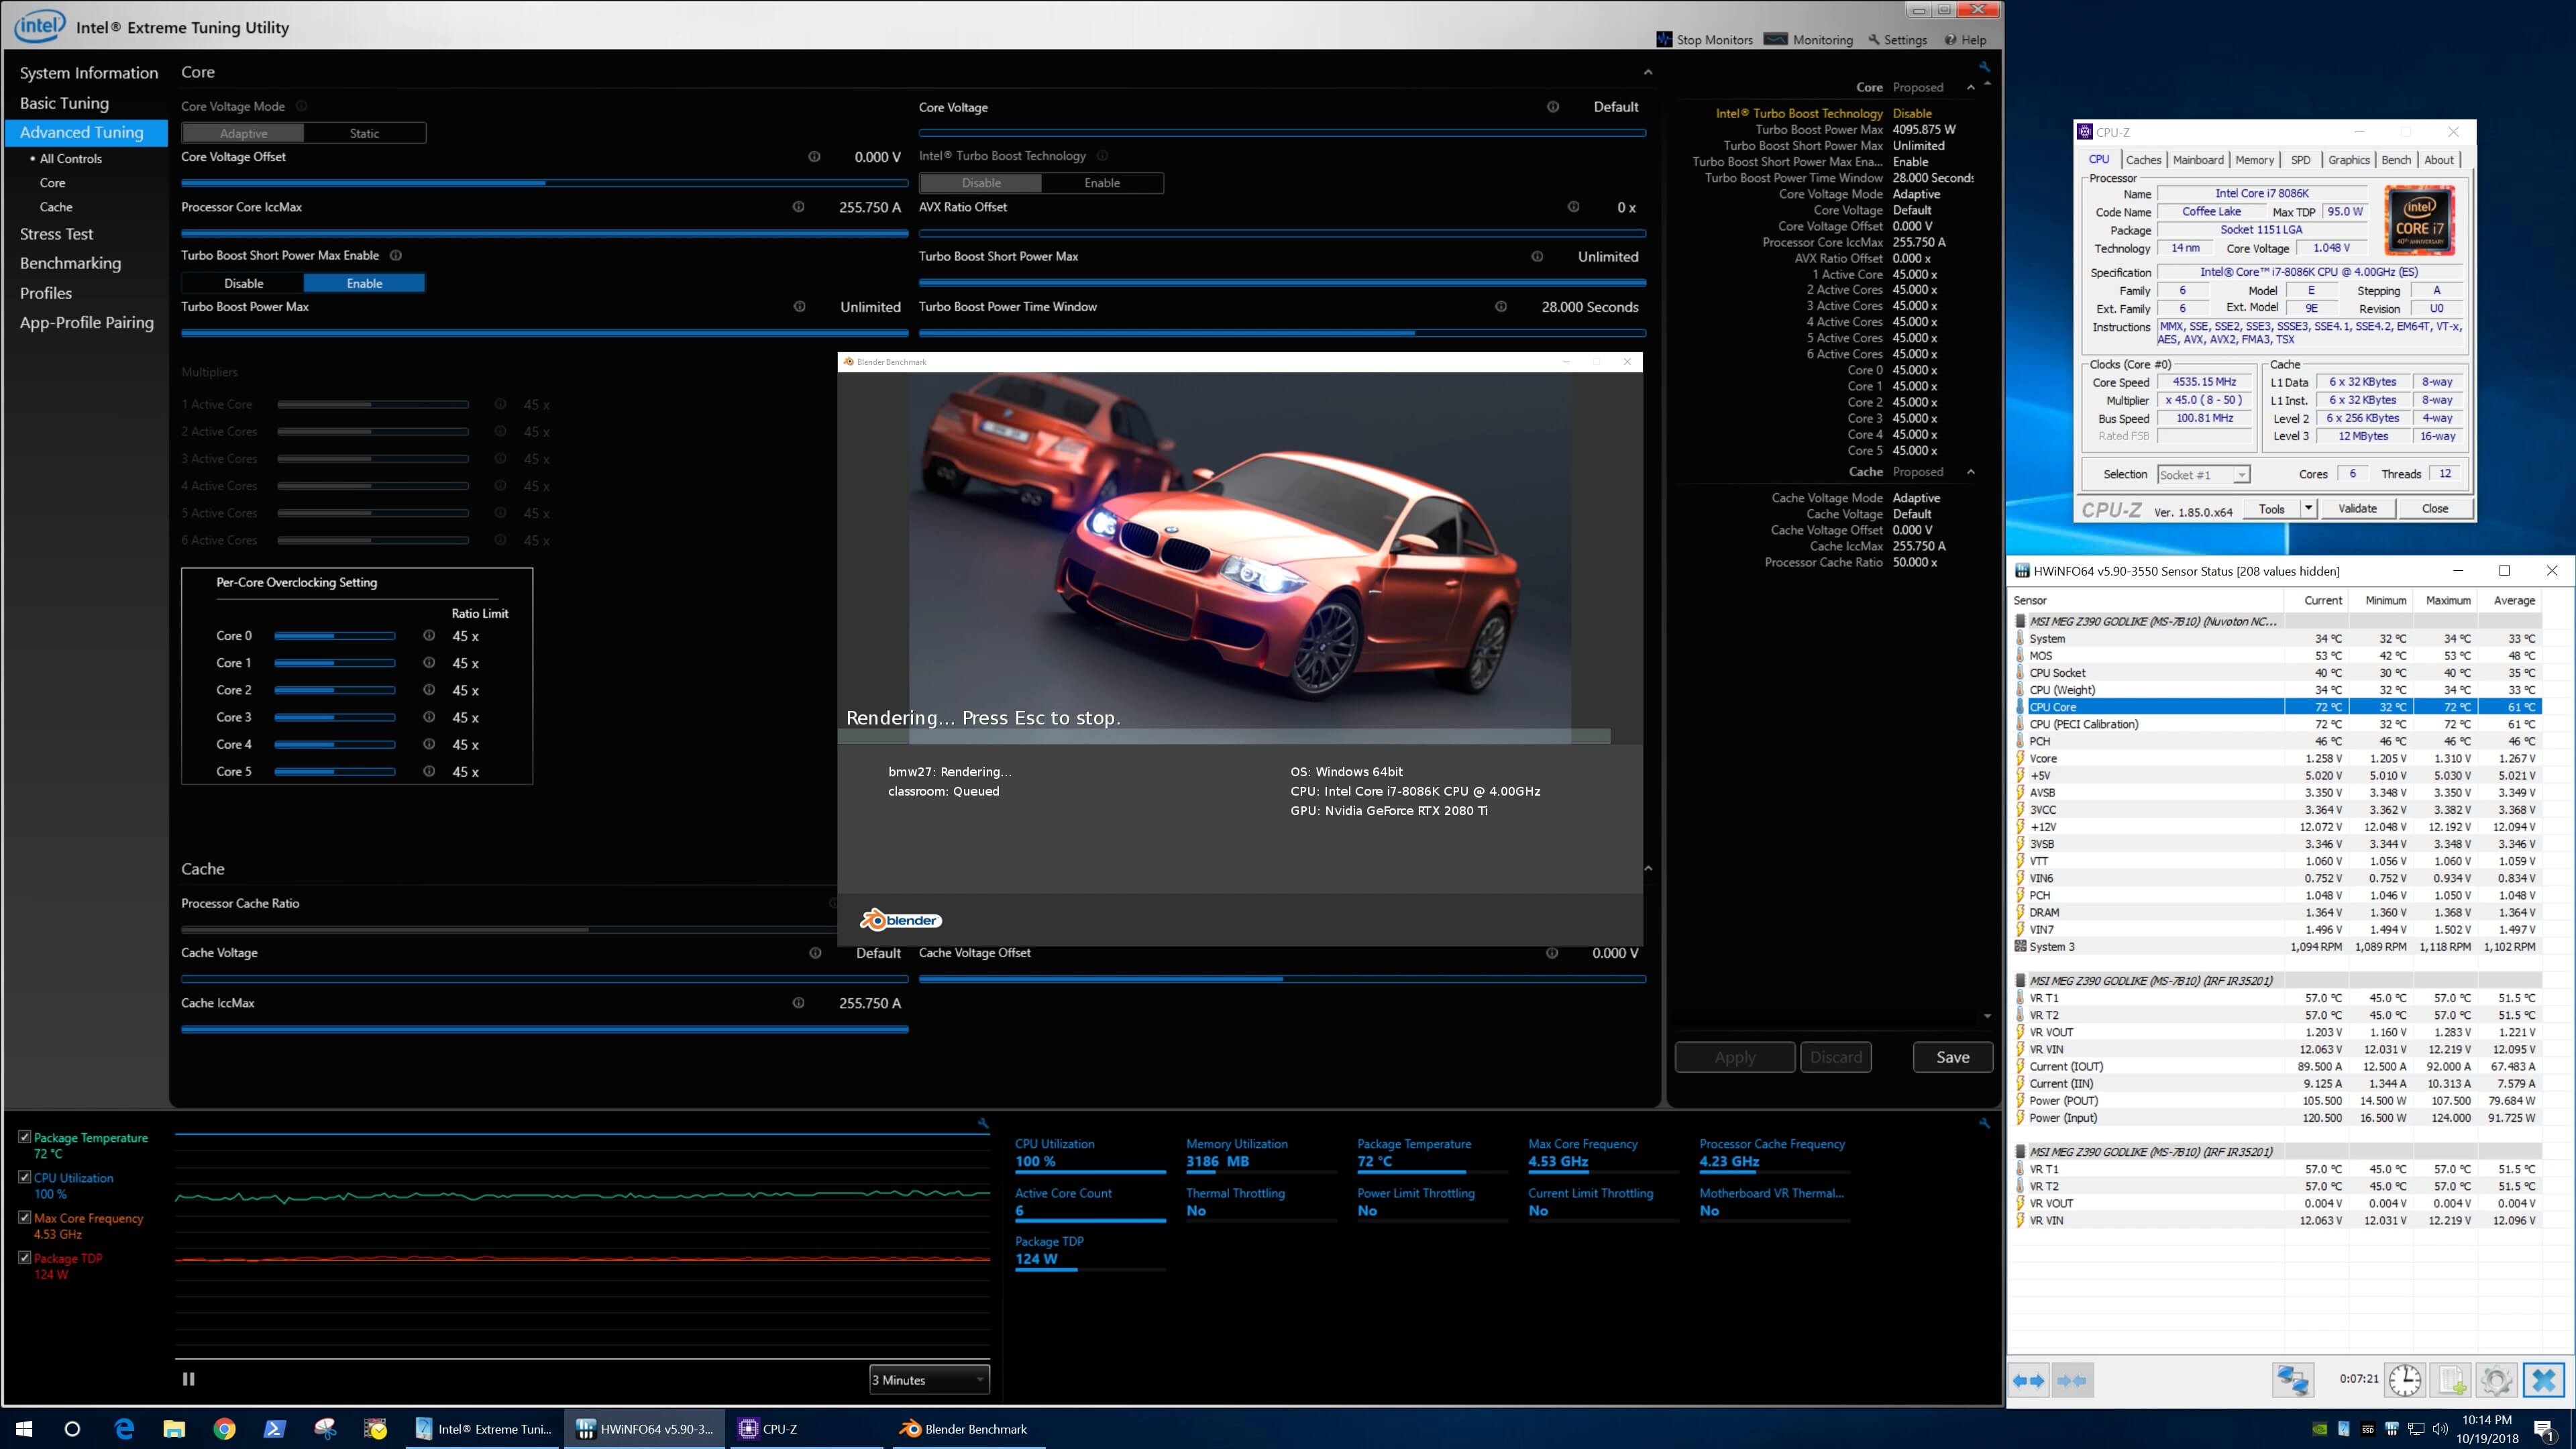Click the NVIDIA tray icon

[x=2320, y=1429]
